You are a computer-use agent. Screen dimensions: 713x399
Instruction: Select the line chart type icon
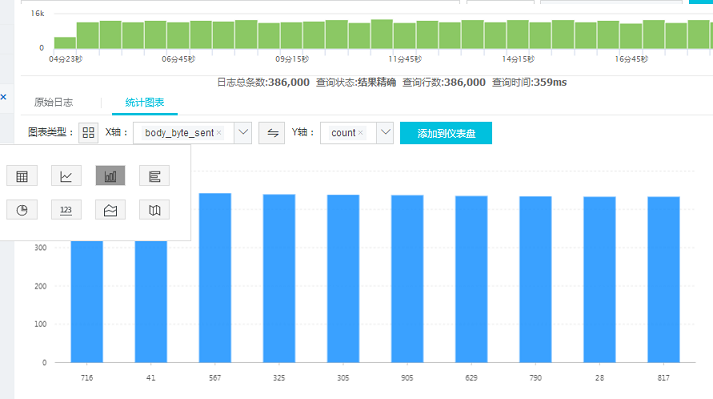click(66, 176)
